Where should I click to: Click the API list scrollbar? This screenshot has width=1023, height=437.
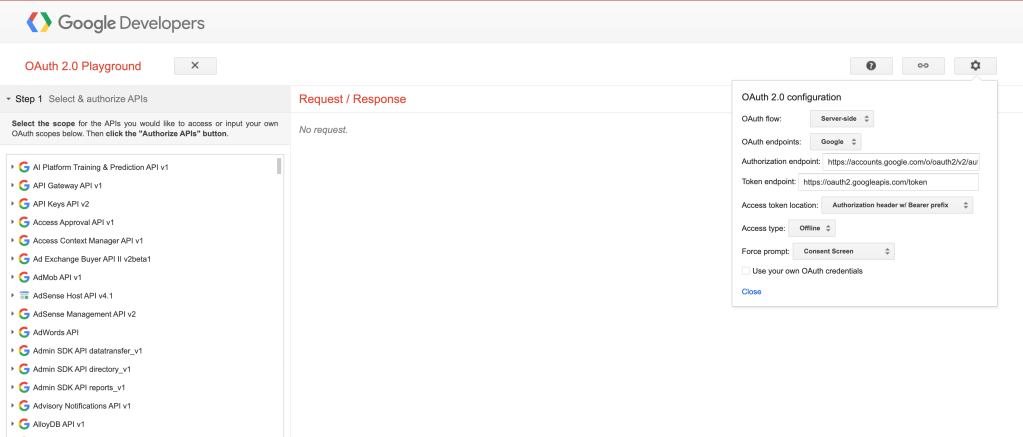[279, 166]
